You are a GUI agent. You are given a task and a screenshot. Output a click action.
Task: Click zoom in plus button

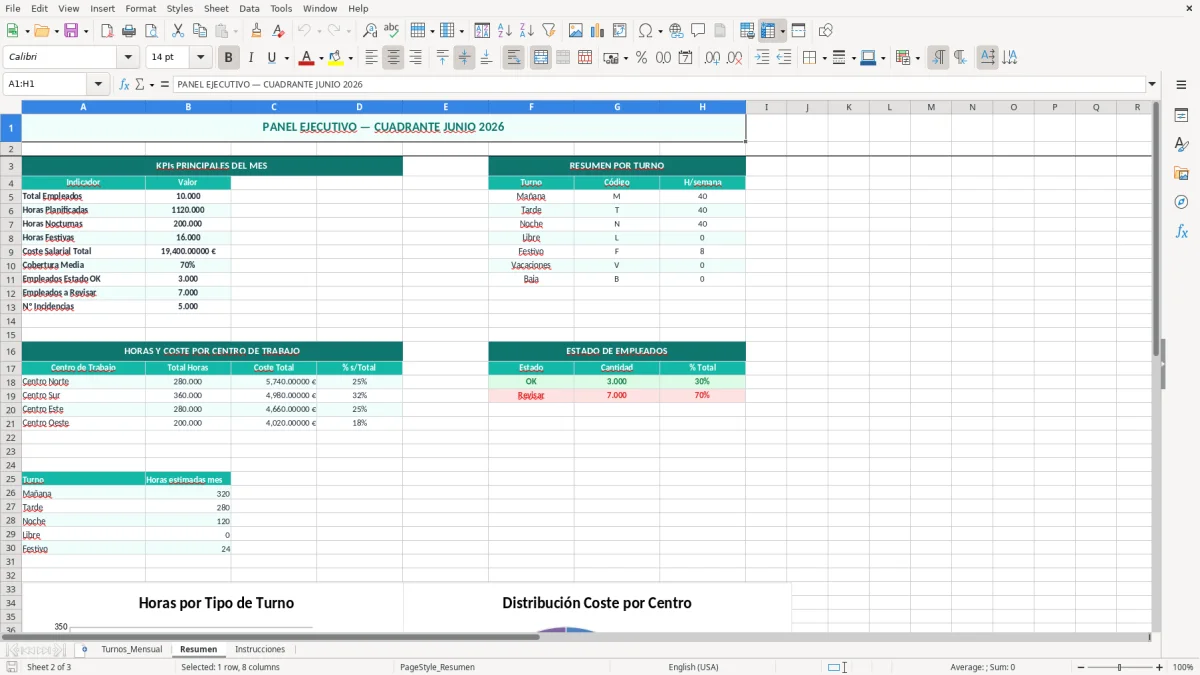[x=1160, y=667]
